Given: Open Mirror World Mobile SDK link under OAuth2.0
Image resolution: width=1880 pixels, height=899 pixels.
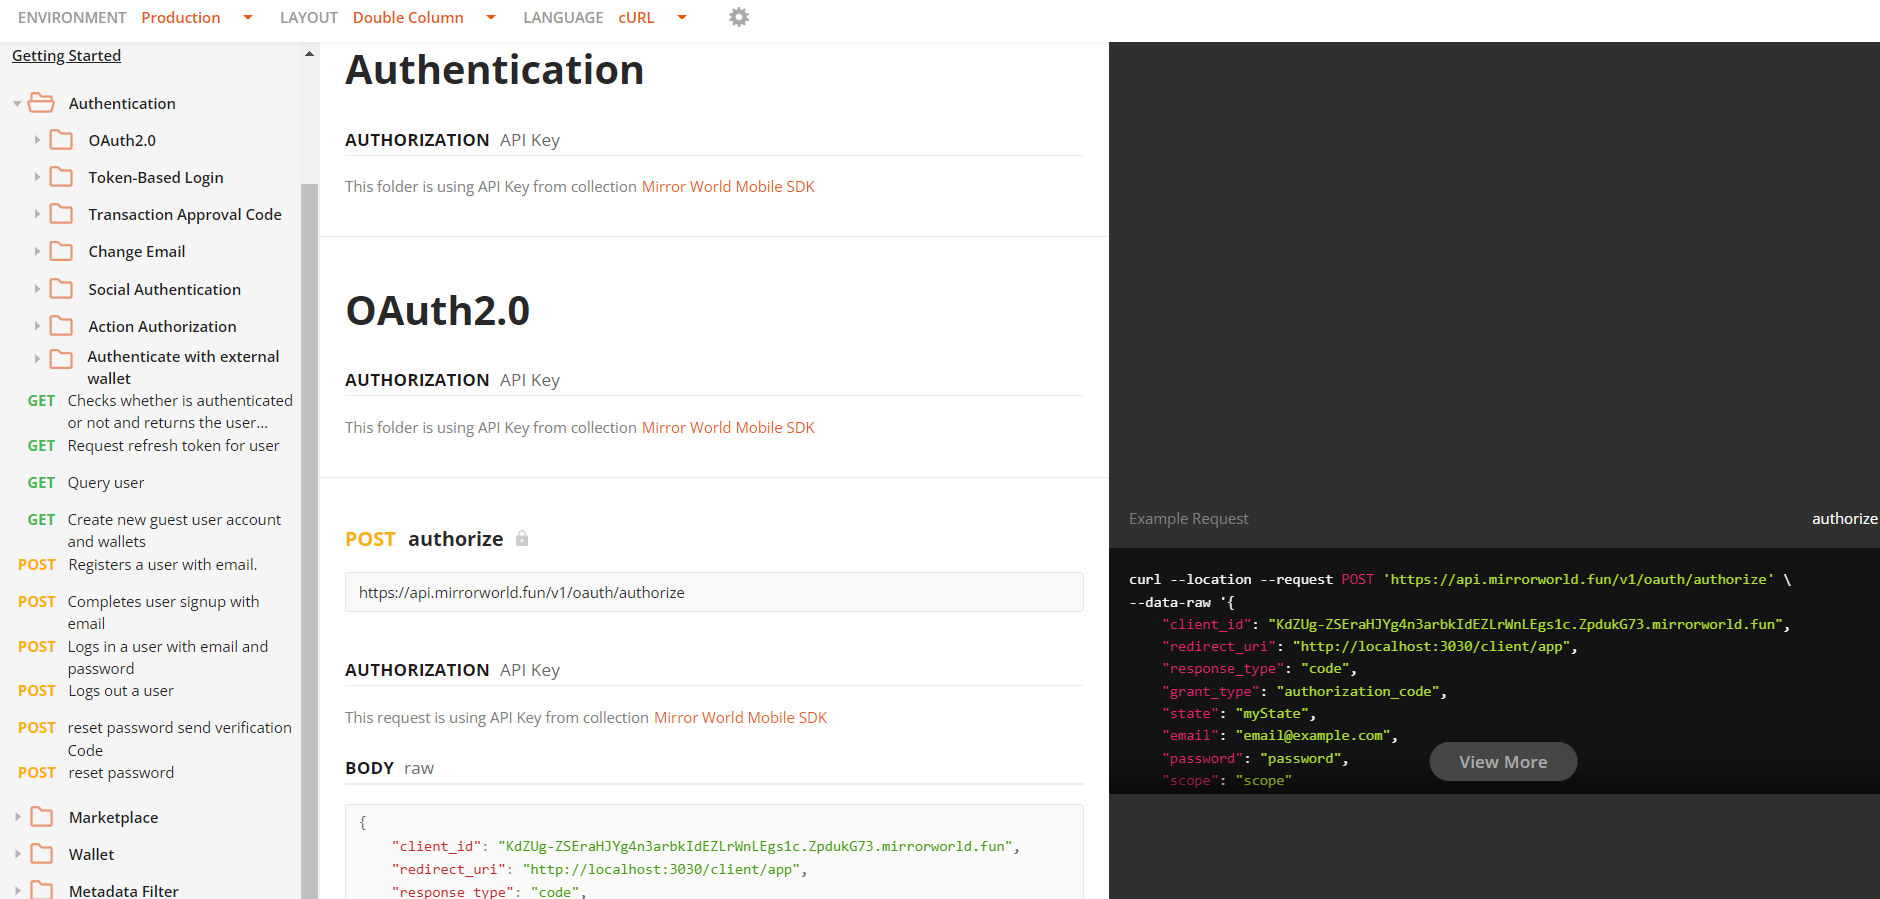Looking at the screenshot, I should click(x=728, y=428).
